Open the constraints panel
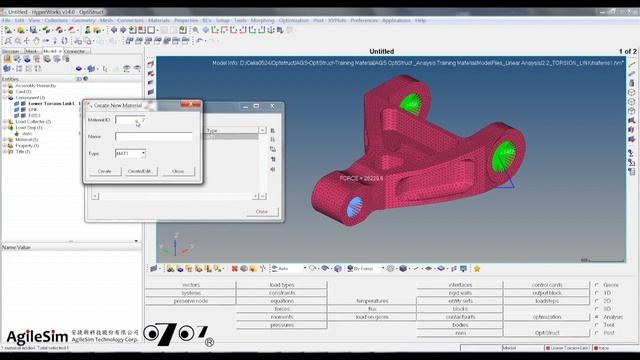Viewport: 640px width, 360px height. tap(282, 293)
